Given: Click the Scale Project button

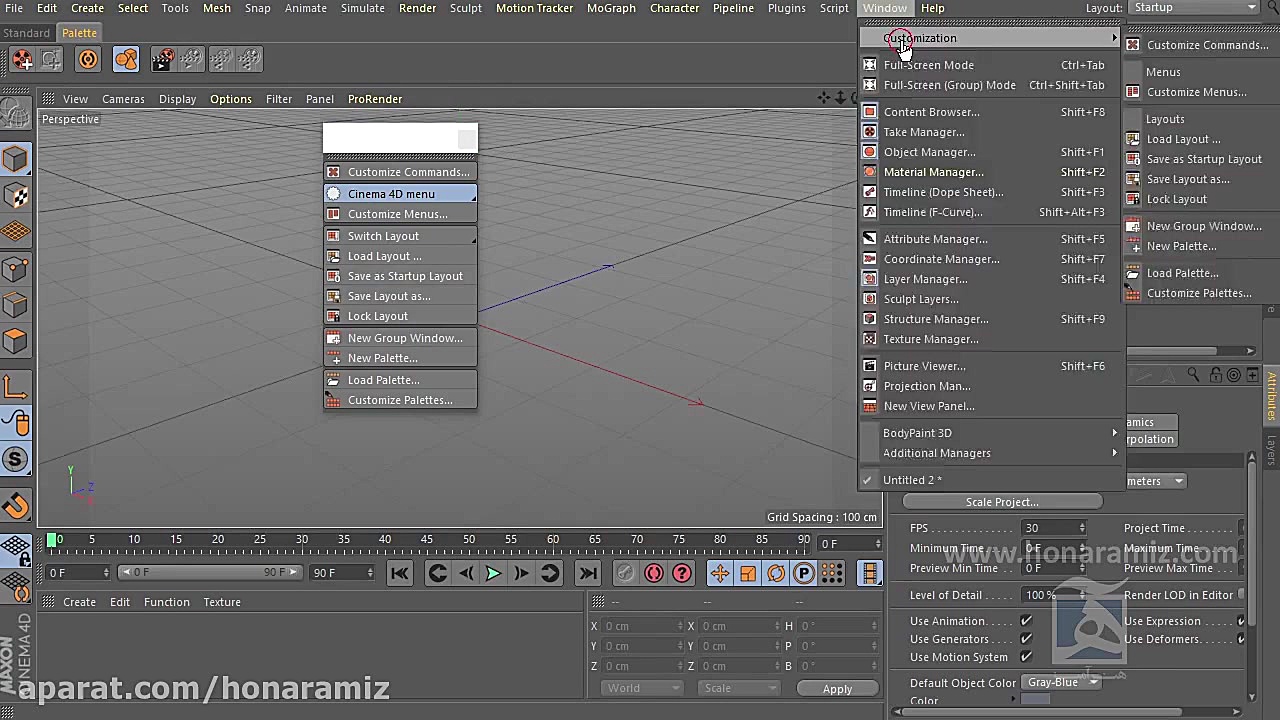Looking at the screenshot, I should coord(1002,502).
